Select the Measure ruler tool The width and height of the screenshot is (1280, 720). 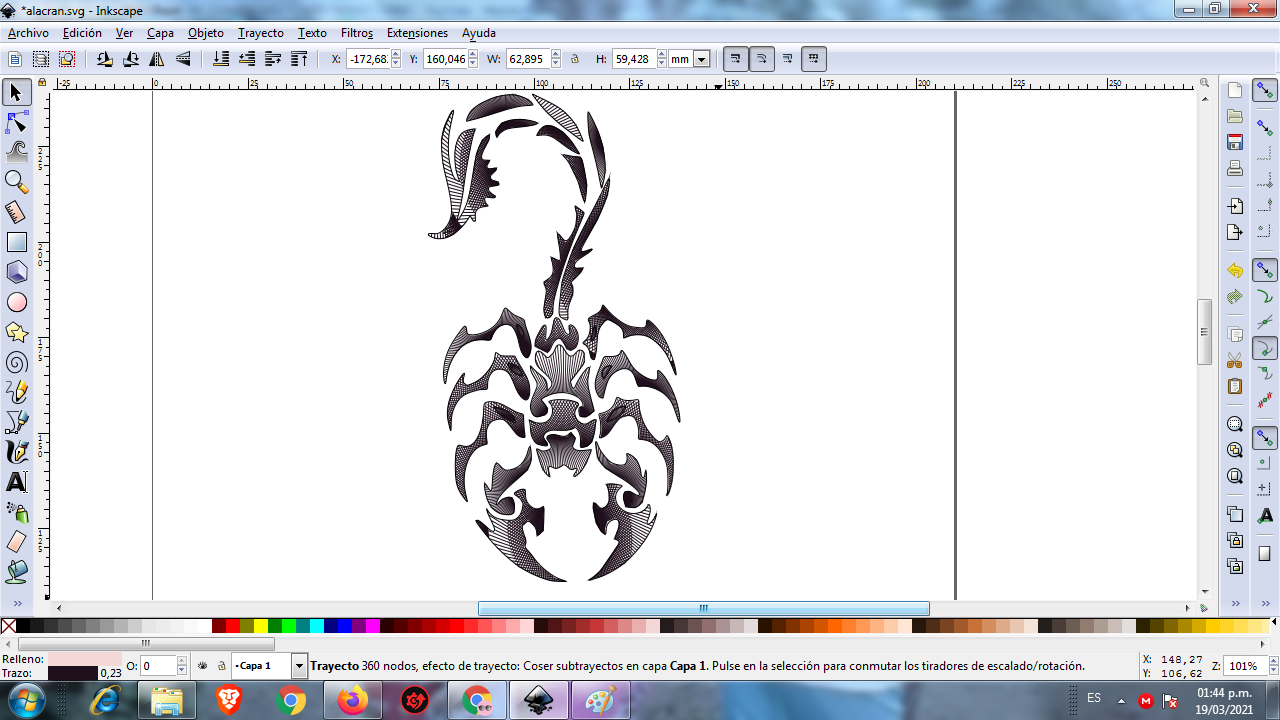[16, 212]
